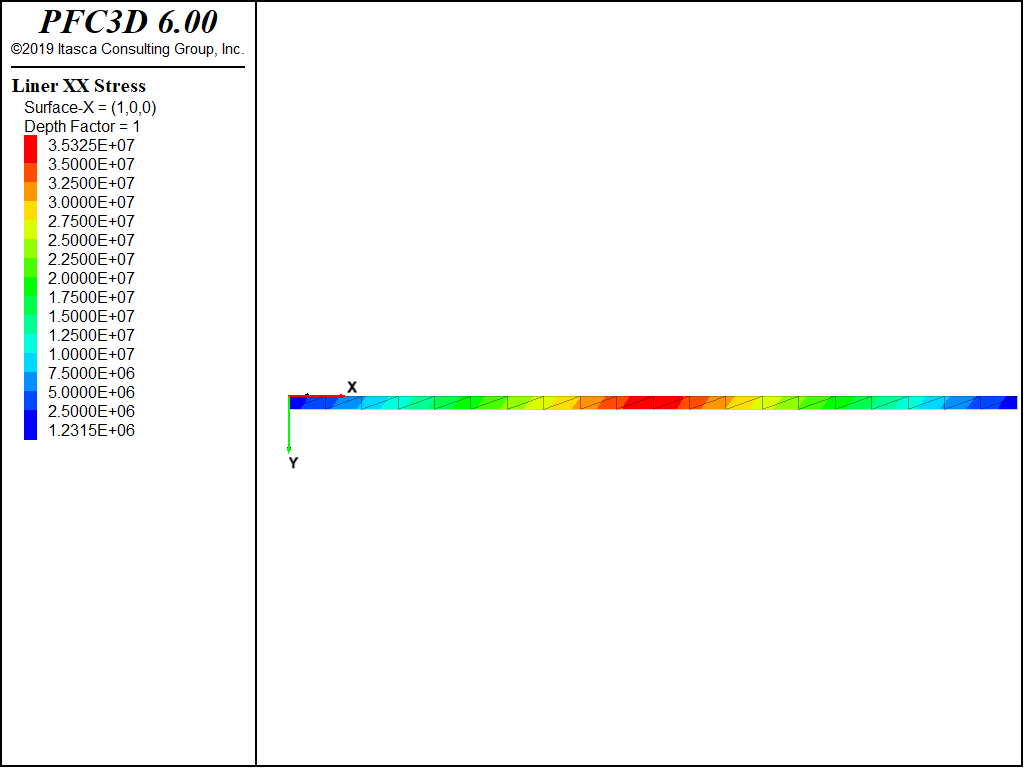Click legend value 7.5000E+06
Image resolution: width=1024 pixels, height=768 pixels.
[91, 373]
